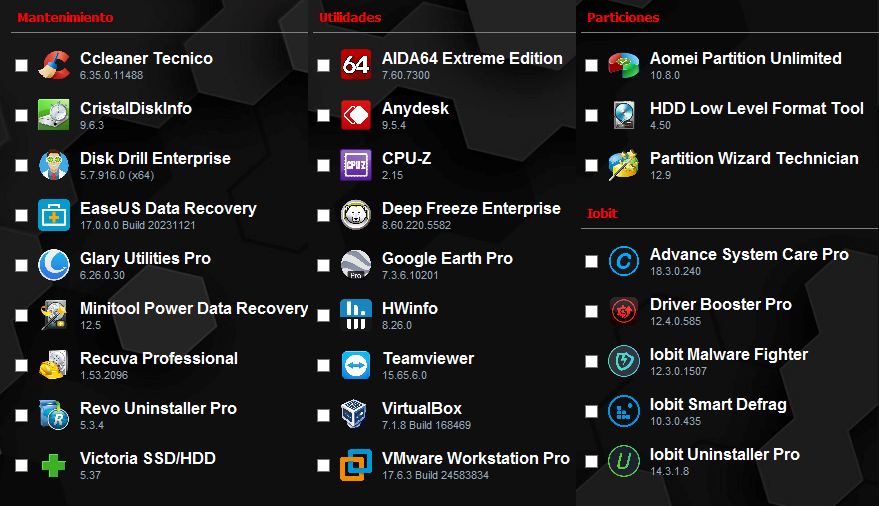879x506 pixels.
Task: Click the Victoria SSD/HDD green cross icon
Action: [x=54, y=465]
